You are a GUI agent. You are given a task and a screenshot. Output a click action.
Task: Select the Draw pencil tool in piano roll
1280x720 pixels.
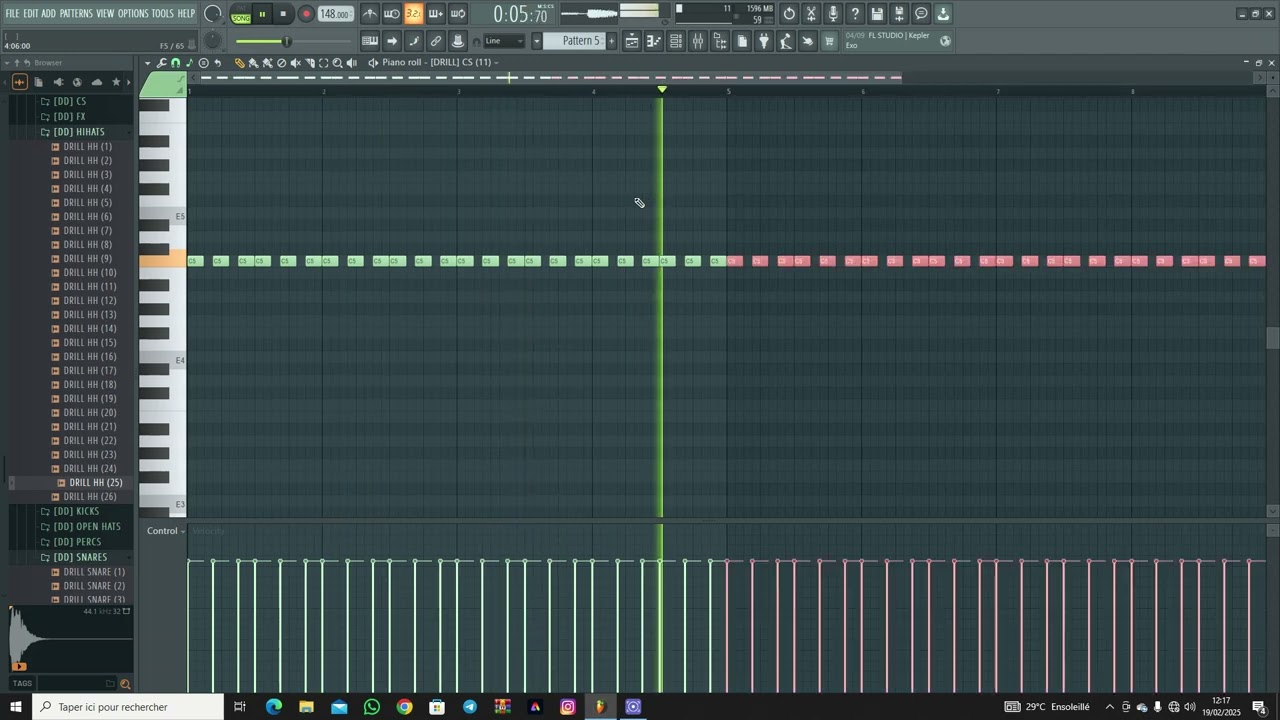click(x=240, y=63)
